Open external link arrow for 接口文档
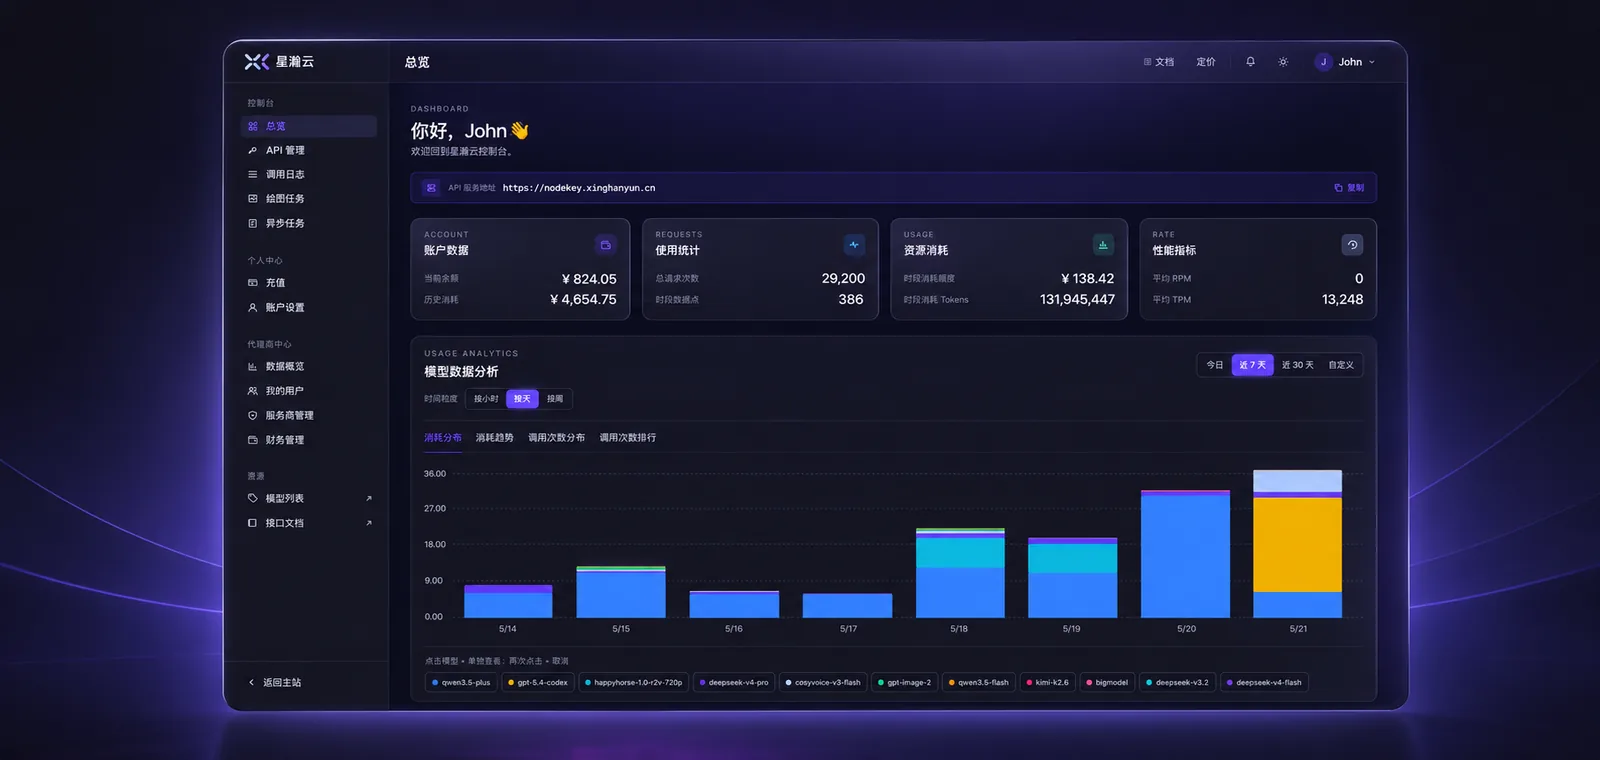The height and width of the screenshot is (760, 1600). coord(369,523)
